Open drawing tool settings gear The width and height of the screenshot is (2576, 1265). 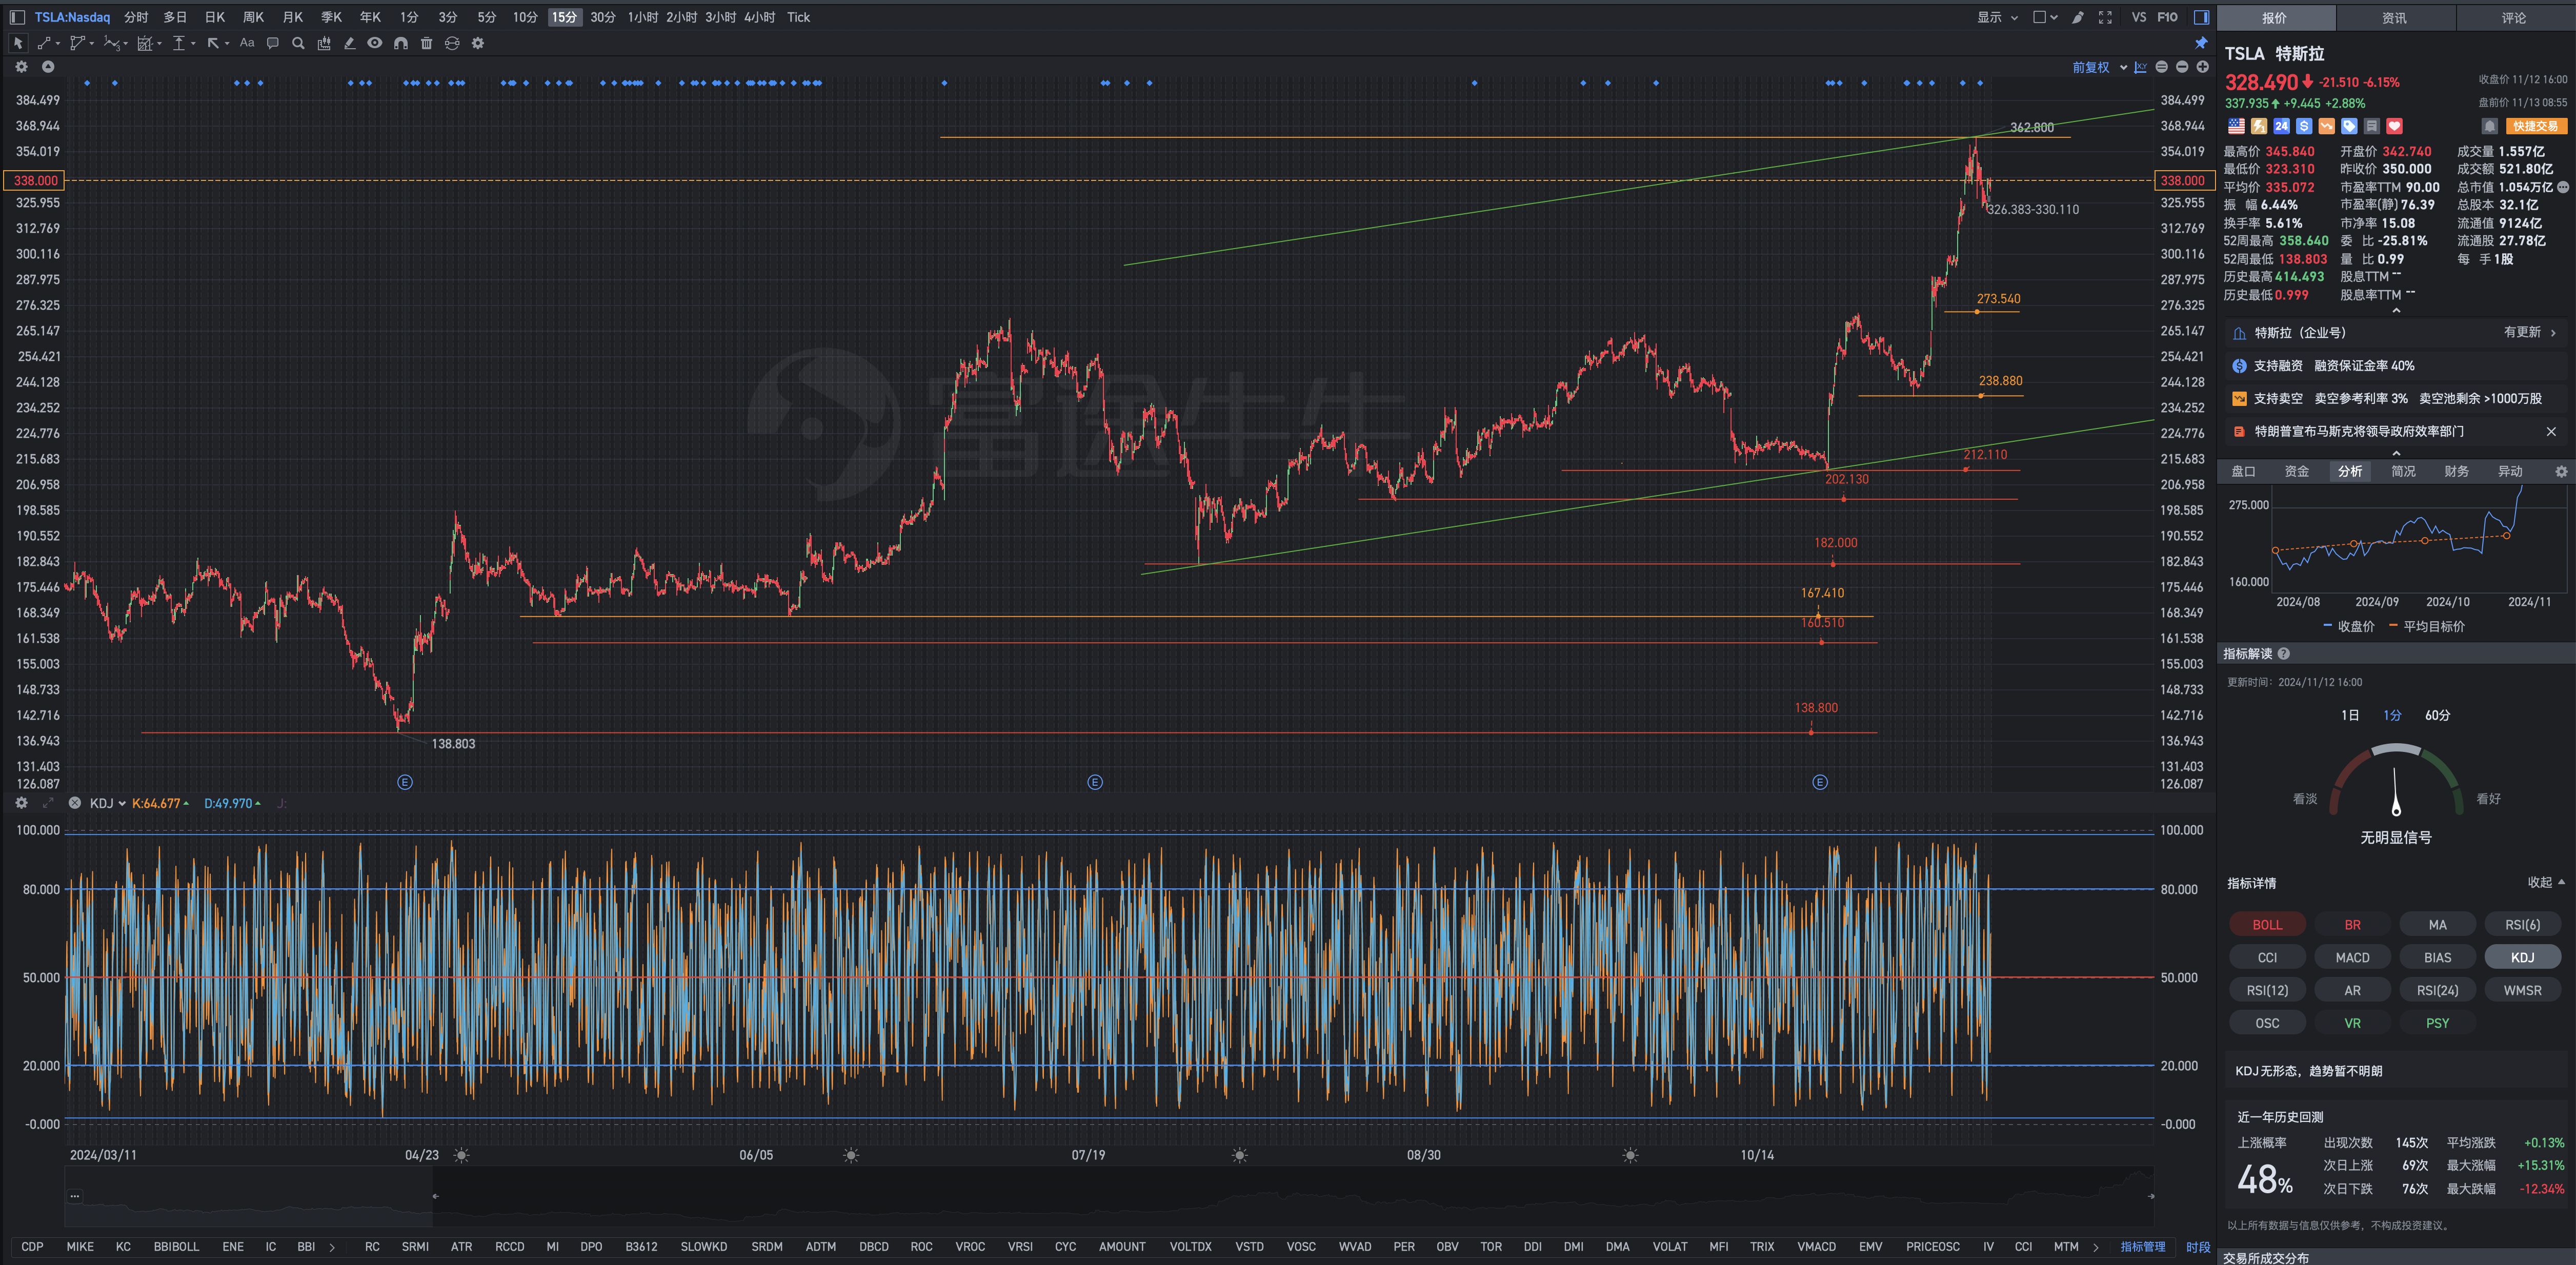click(478, 43)
